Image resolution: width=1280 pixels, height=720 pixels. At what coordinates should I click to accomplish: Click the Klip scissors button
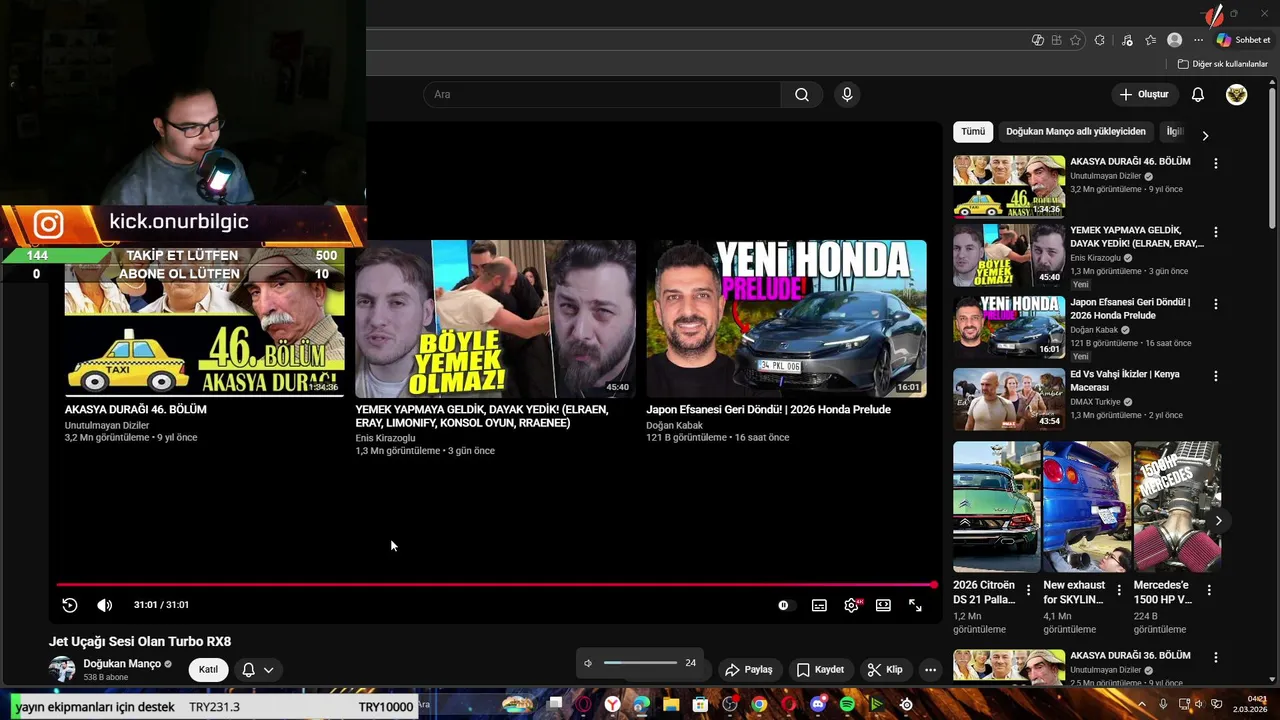click(x=885, y=669)
